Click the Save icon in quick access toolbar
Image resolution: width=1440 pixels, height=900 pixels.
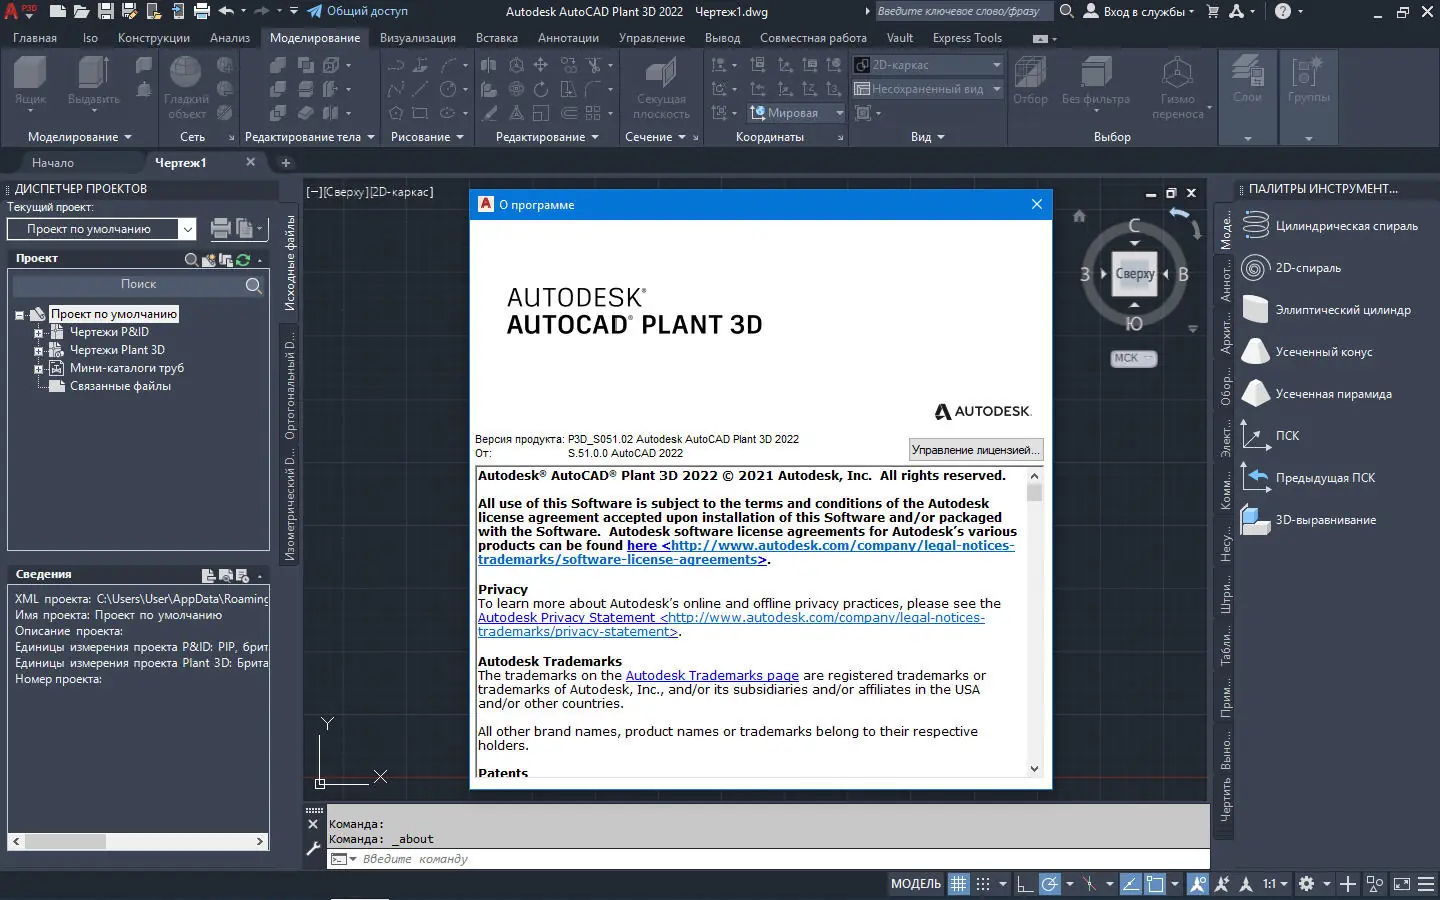pyautogui.click(x=106, y=12)
